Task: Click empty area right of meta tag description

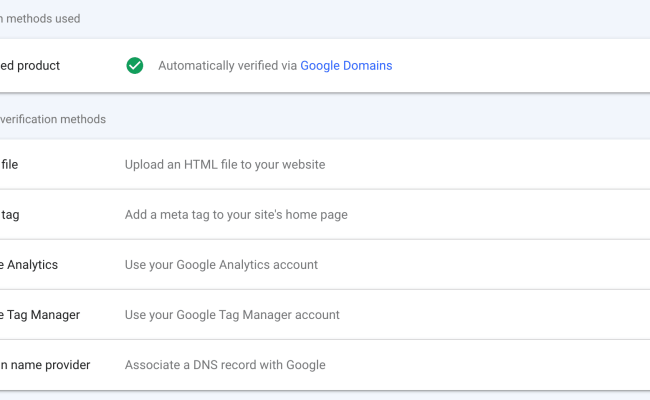Action: pos(500,214)
